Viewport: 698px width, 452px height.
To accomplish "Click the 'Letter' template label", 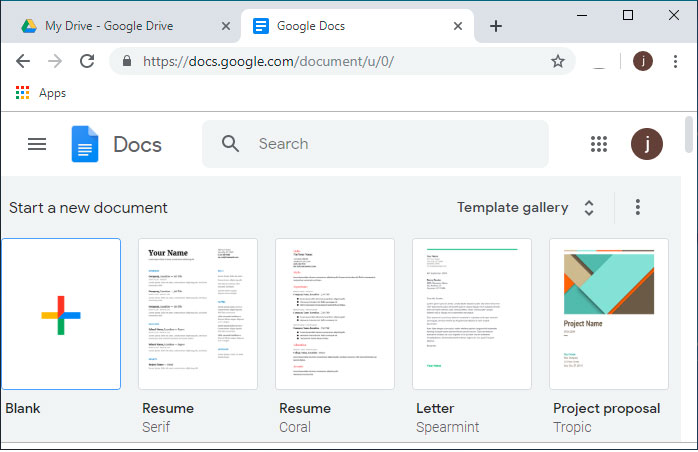I will (435, 408).
